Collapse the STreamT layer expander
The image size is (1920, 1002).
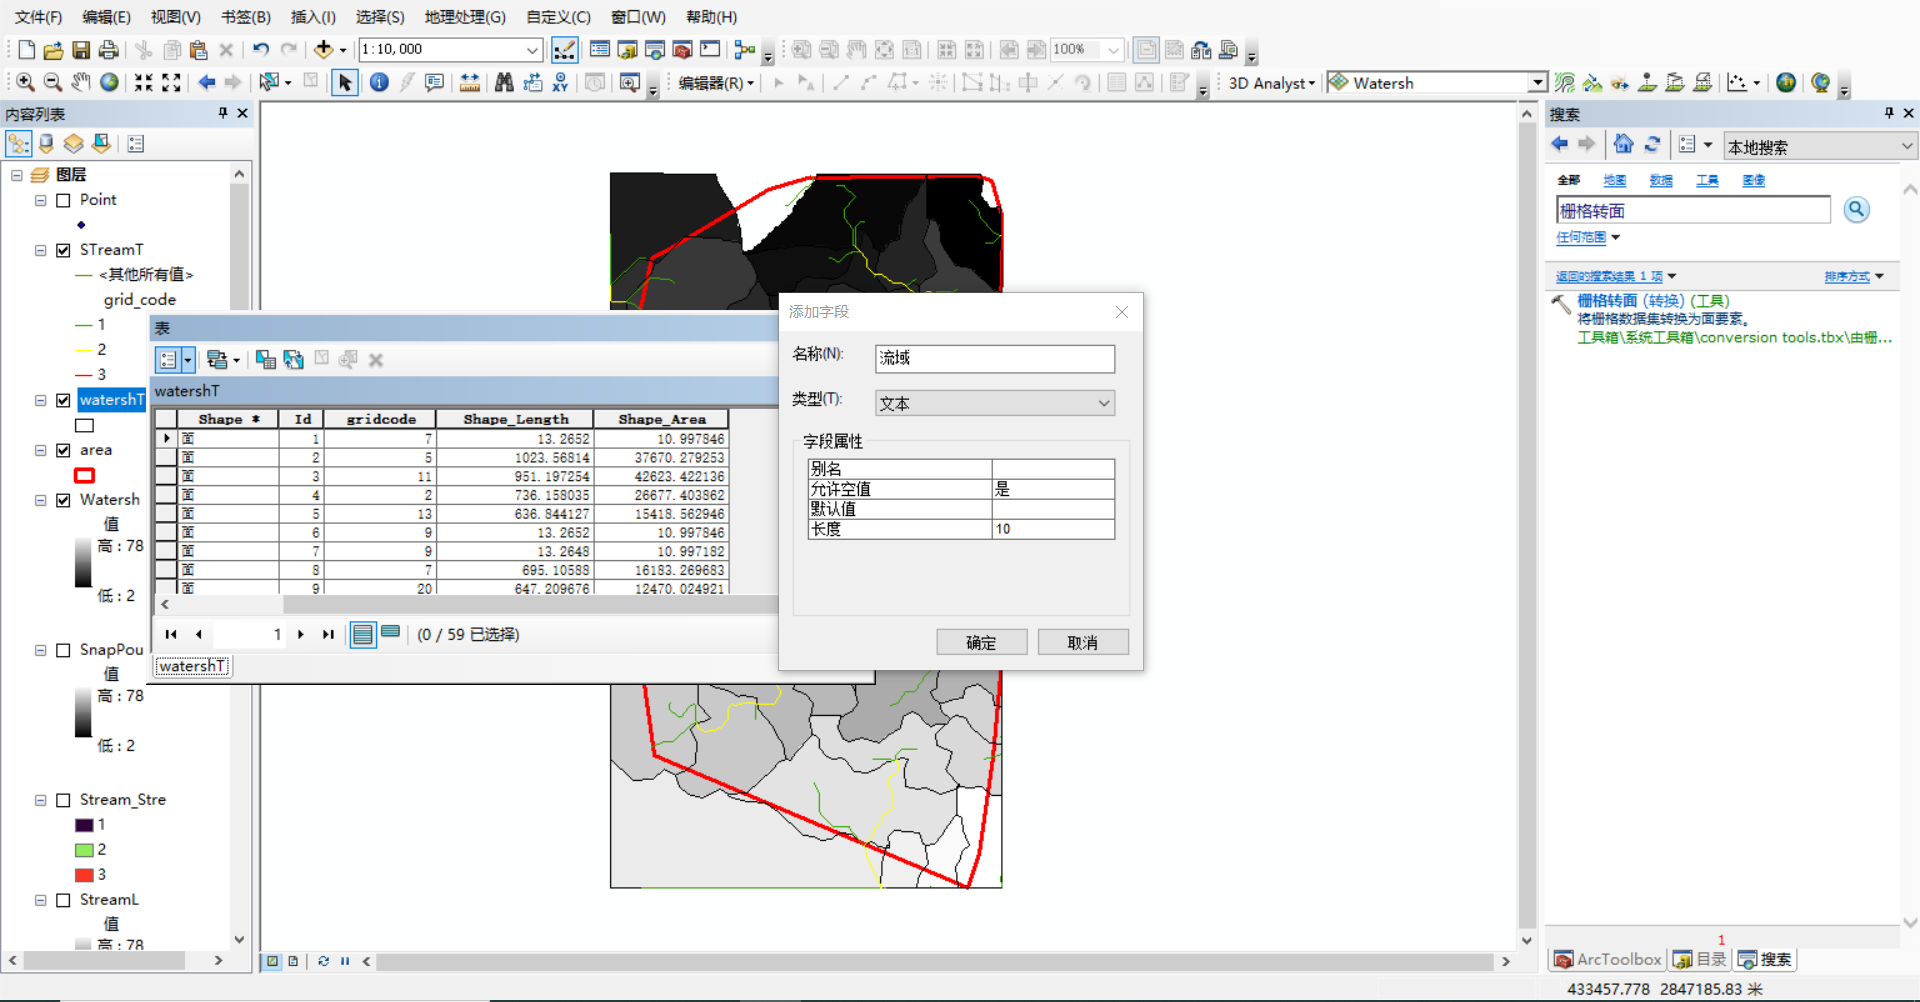40,250
